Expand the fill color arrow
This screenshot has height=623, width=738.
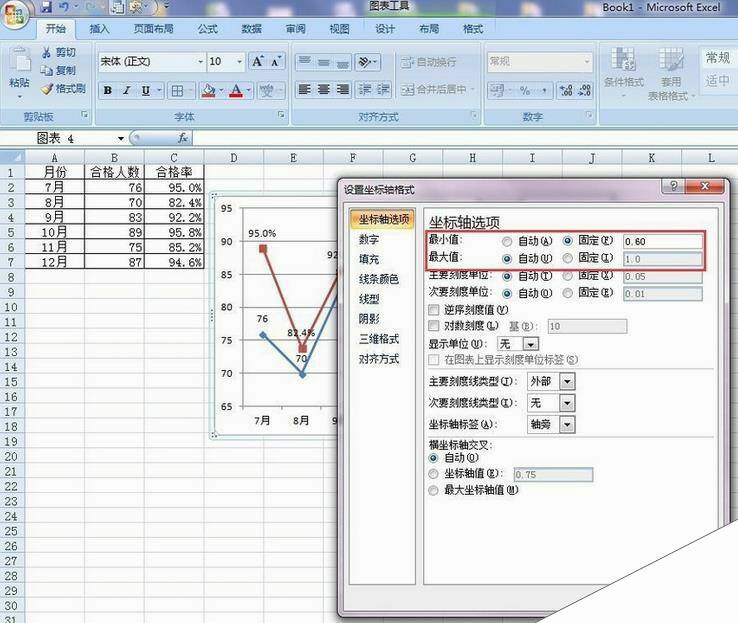[x=220, y=90]
